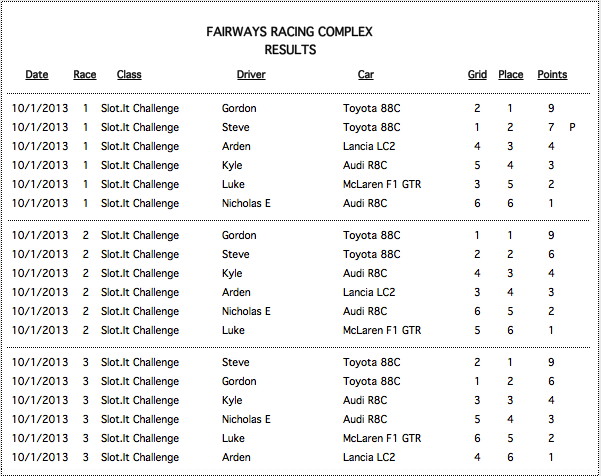Viewport: 601px width, 476px height.
Task: Click Nicholas E in race 3
Action: pyautogui.click(x=246, y=419)
